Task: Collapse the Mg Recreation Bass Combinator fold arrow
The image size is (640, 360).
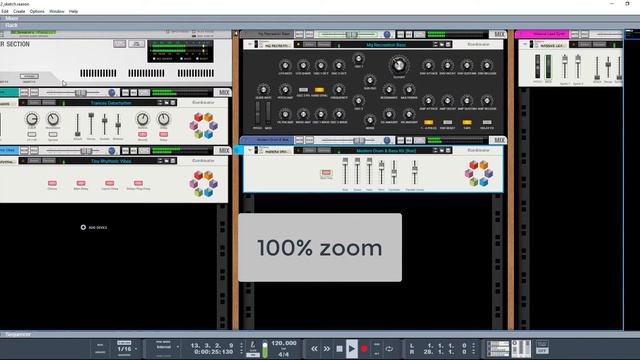Action: click(x=250, y=44)
